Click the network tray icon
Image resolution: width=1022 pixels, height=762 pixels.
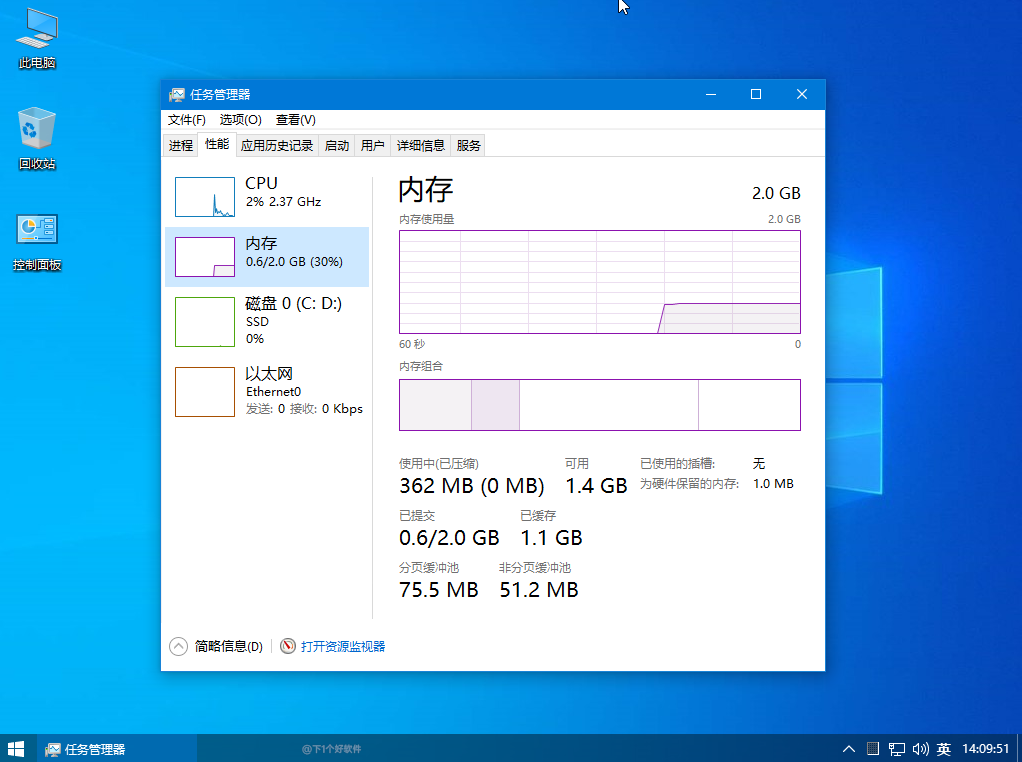[x=897, y=748]
